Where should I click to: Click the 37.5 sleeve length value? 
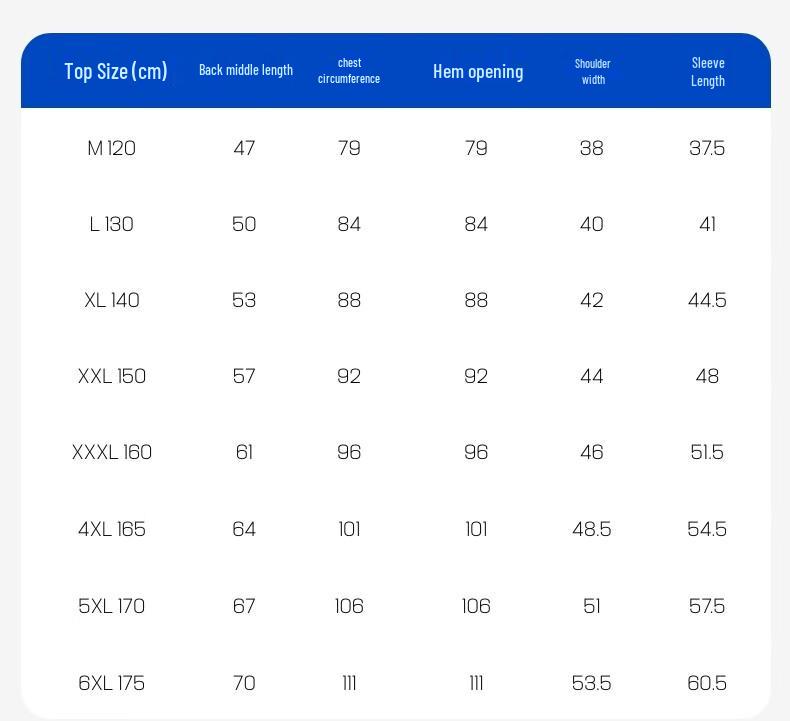pos(707,148)
